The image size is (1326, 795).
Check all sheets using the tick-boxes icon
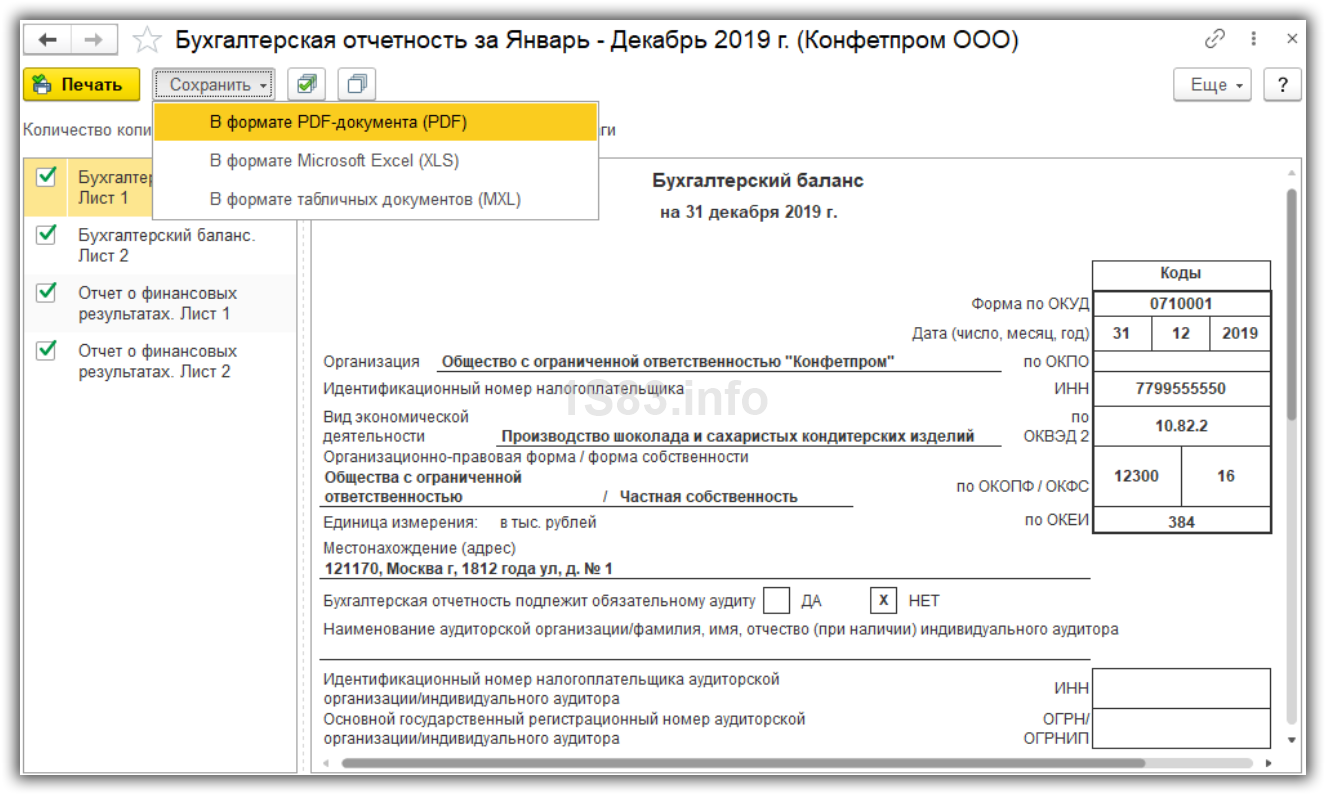coord(307,85)
